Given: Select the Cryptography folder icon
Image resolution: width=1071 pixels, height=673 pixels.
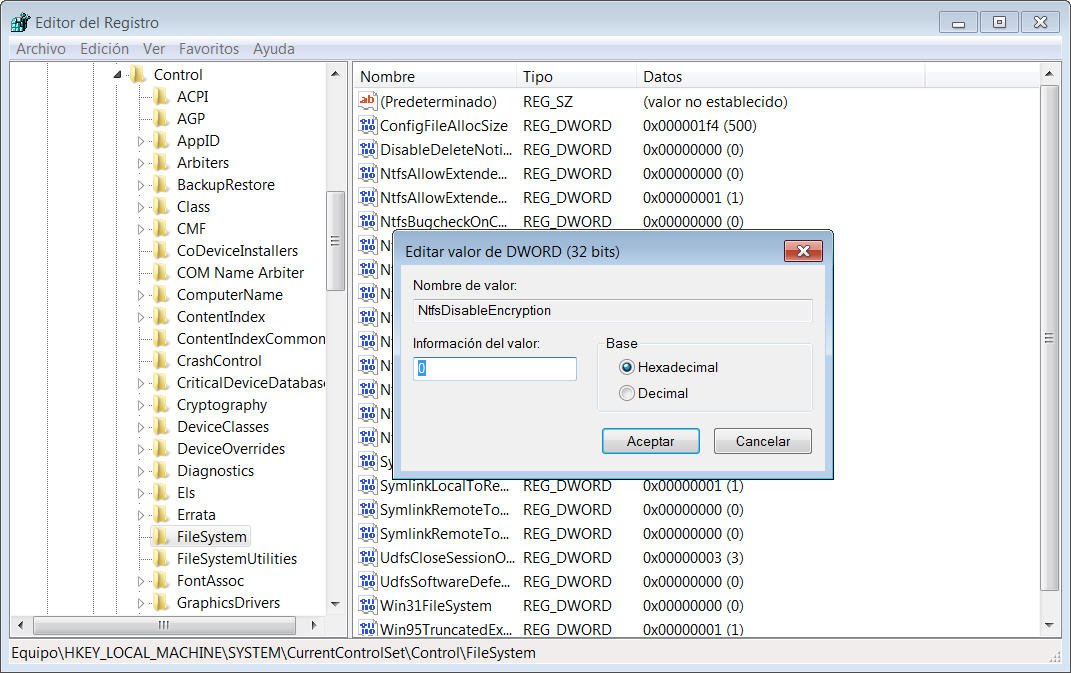Looking at the screenshot, I should (x=161, y=405).
